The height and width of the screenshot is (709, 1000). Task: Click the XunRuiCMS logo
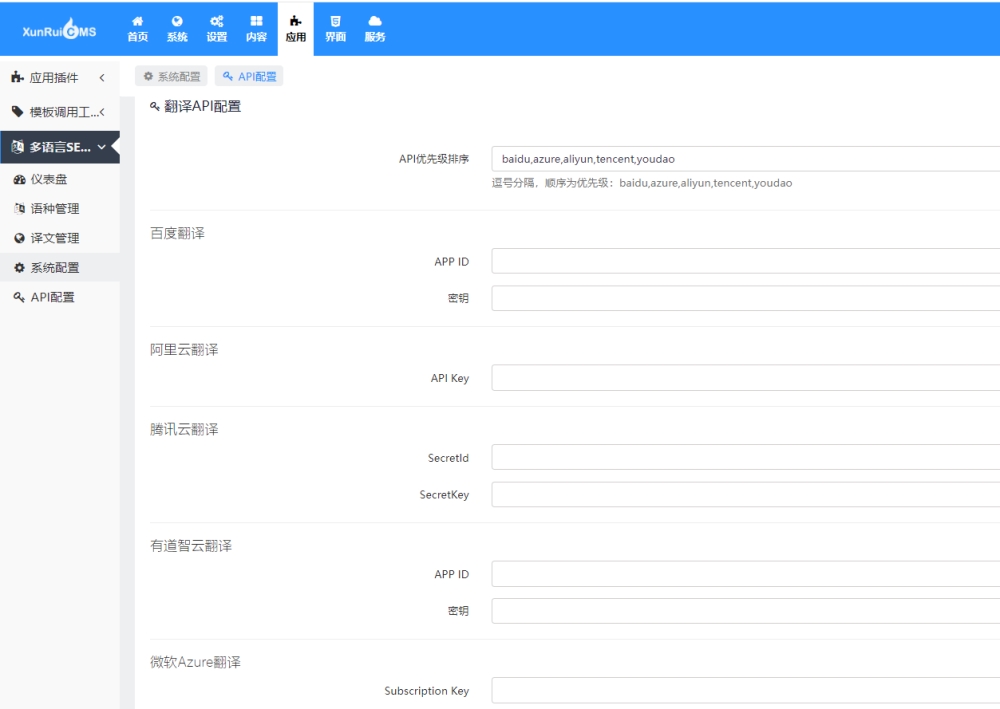(x=59, y=29)
